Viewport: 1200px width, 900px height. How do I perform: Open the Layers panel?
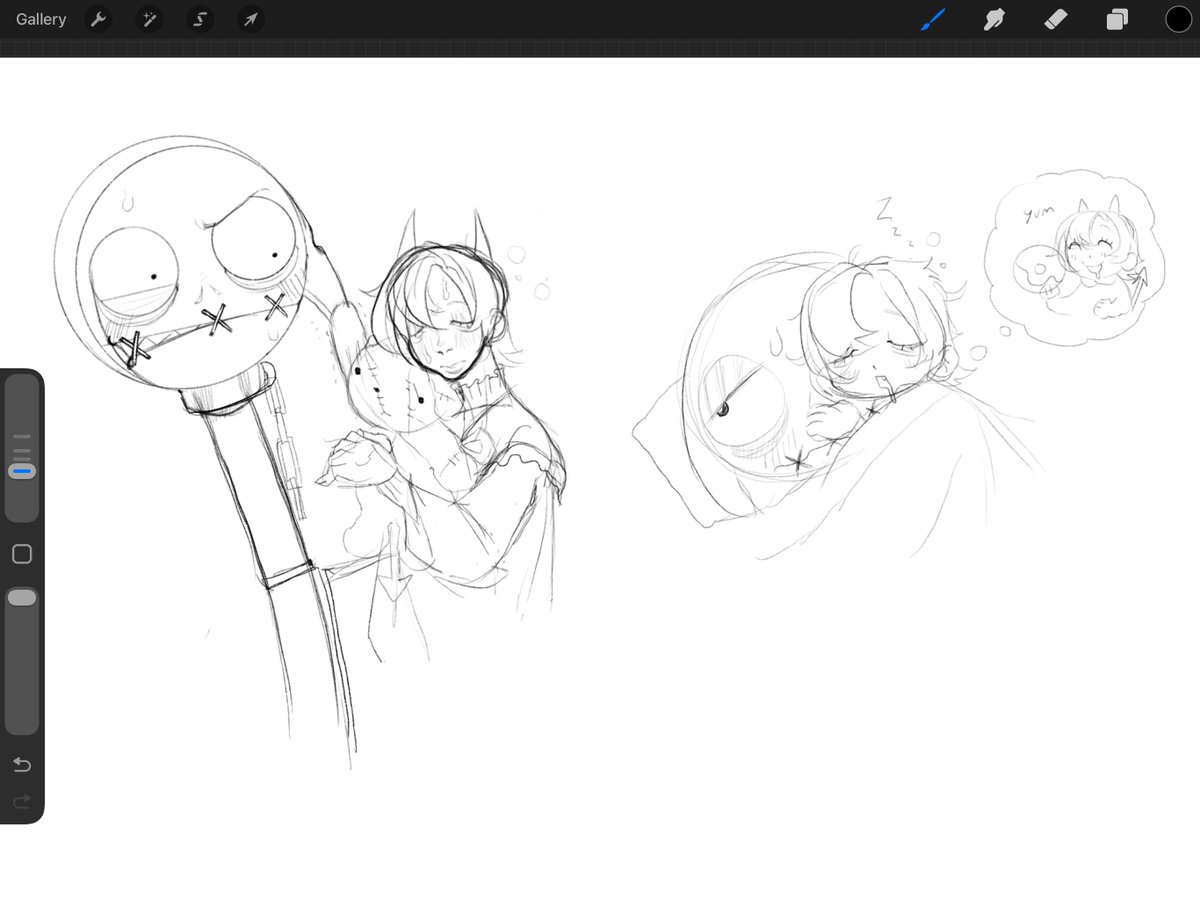coord(1117,19)
